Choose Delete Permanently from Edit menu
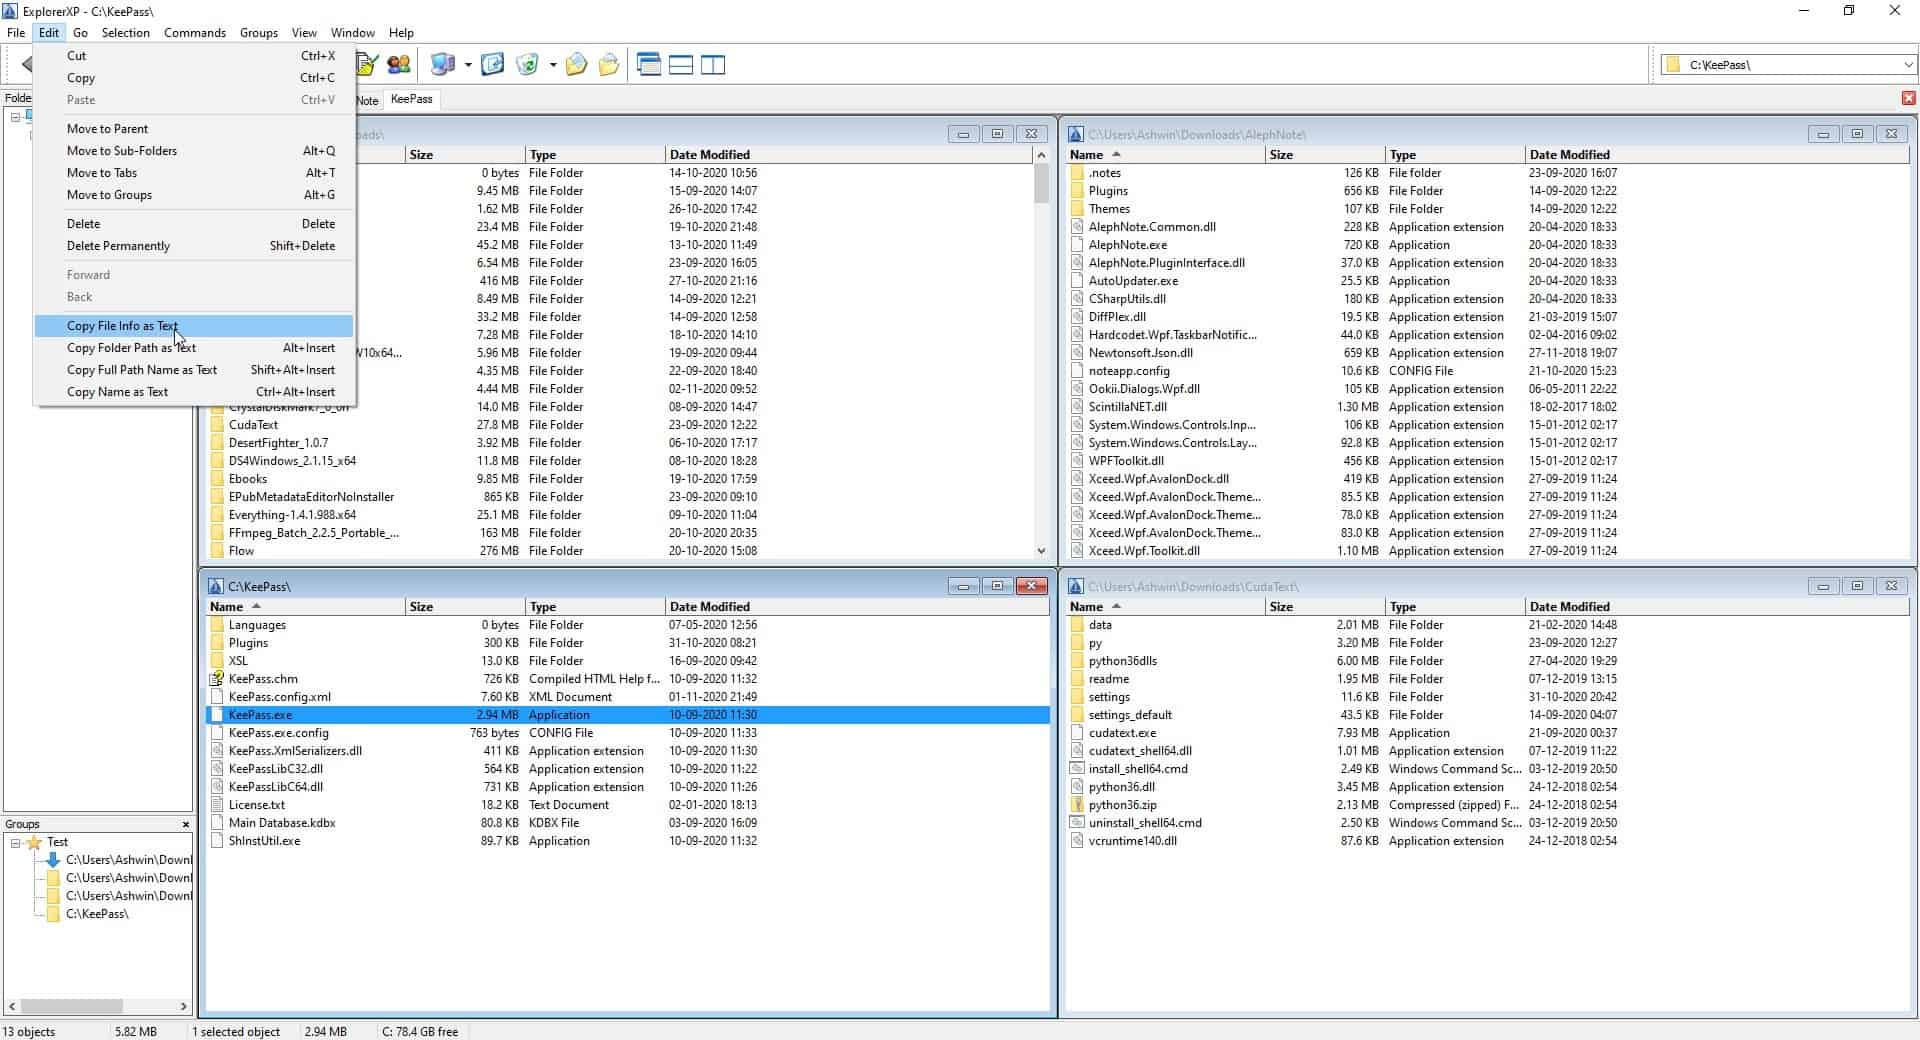 coord(194,246)
